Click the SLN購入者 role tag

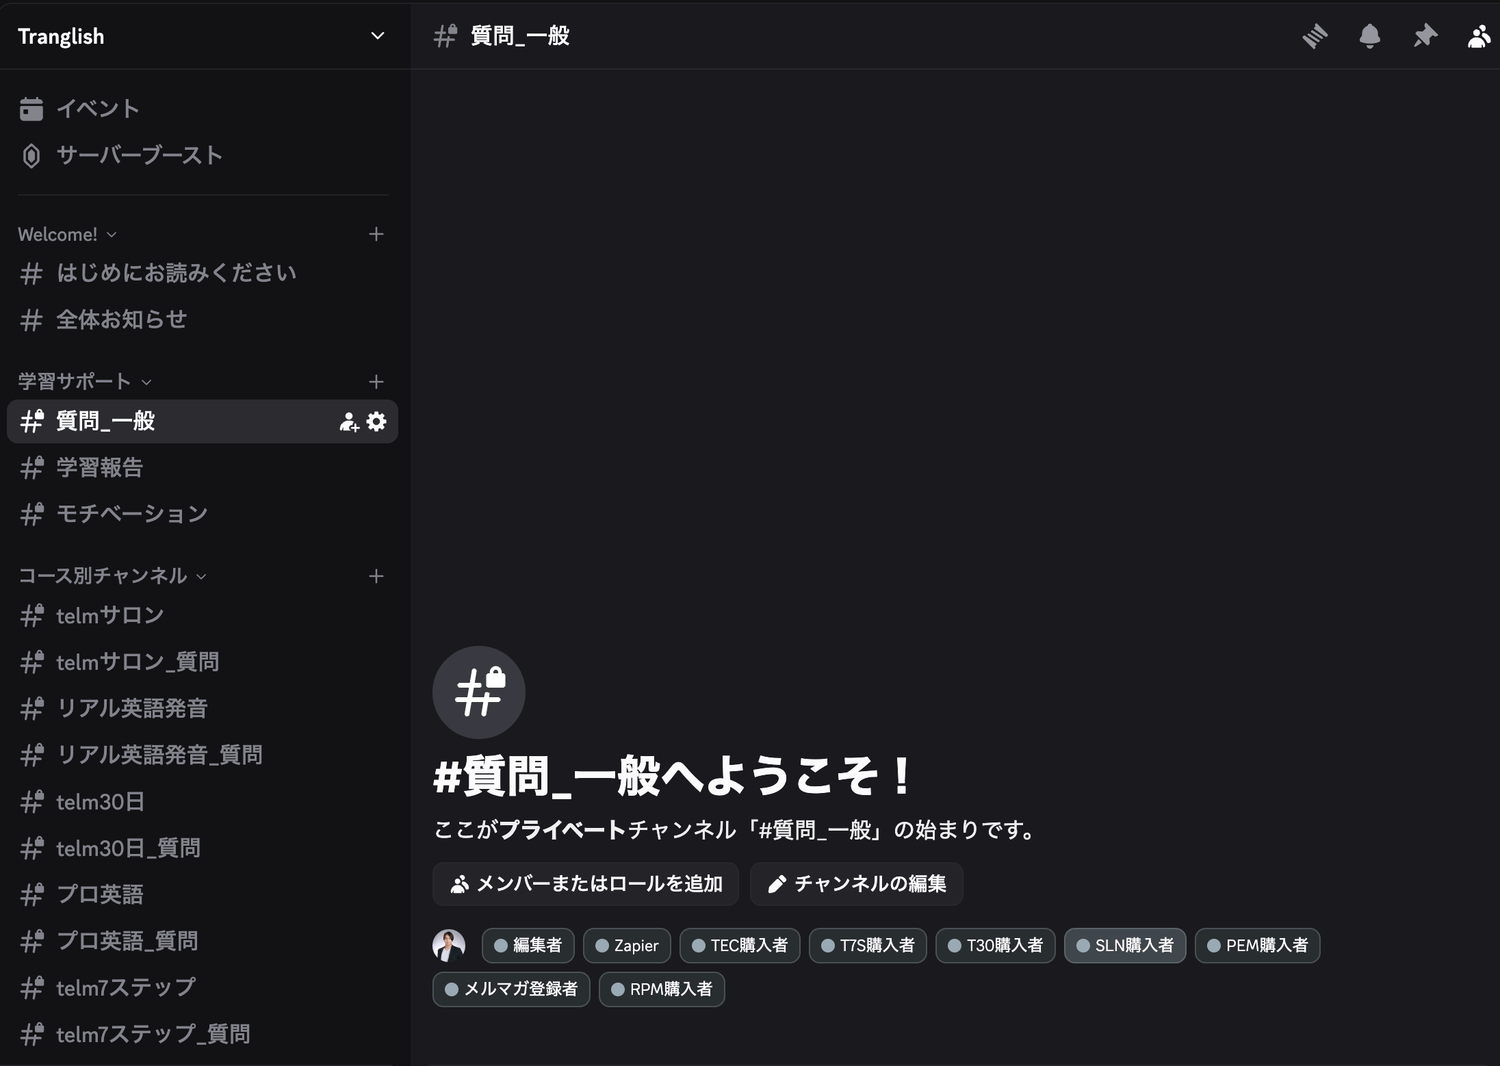coord(1125,945)
